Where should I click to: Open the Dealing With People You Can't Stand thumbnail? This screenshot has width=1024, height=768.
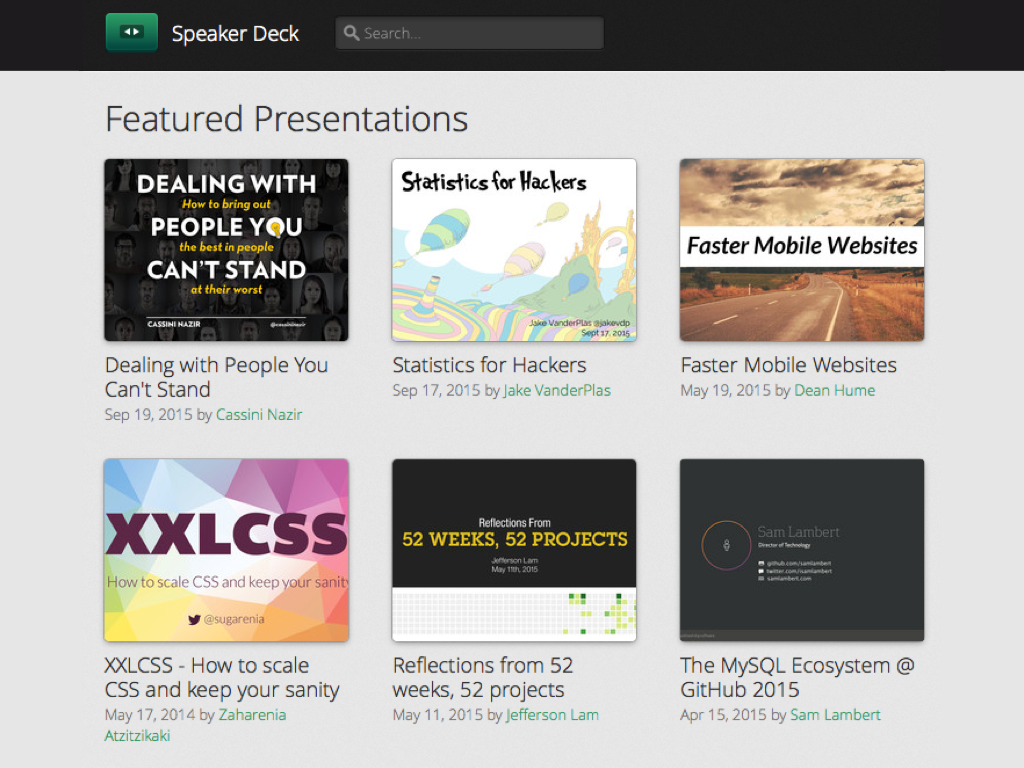click(226, 250)
